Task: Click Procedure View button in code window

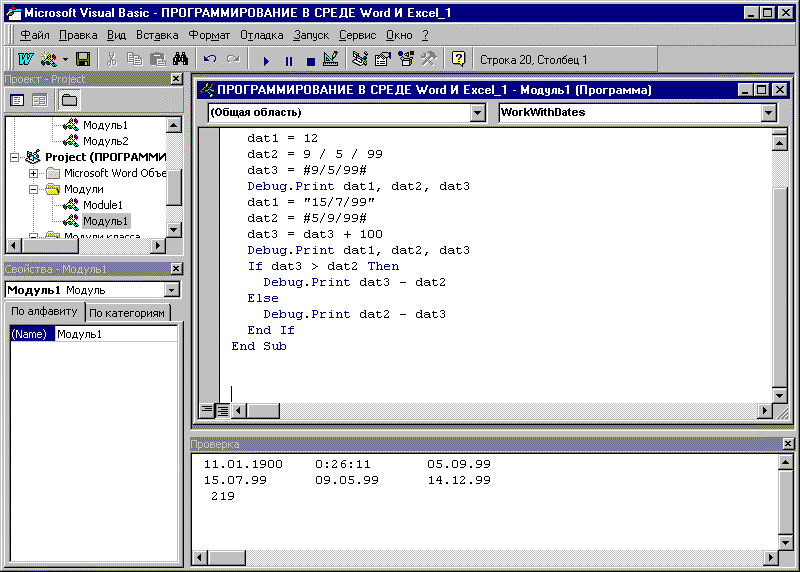Action: (207, 410)
